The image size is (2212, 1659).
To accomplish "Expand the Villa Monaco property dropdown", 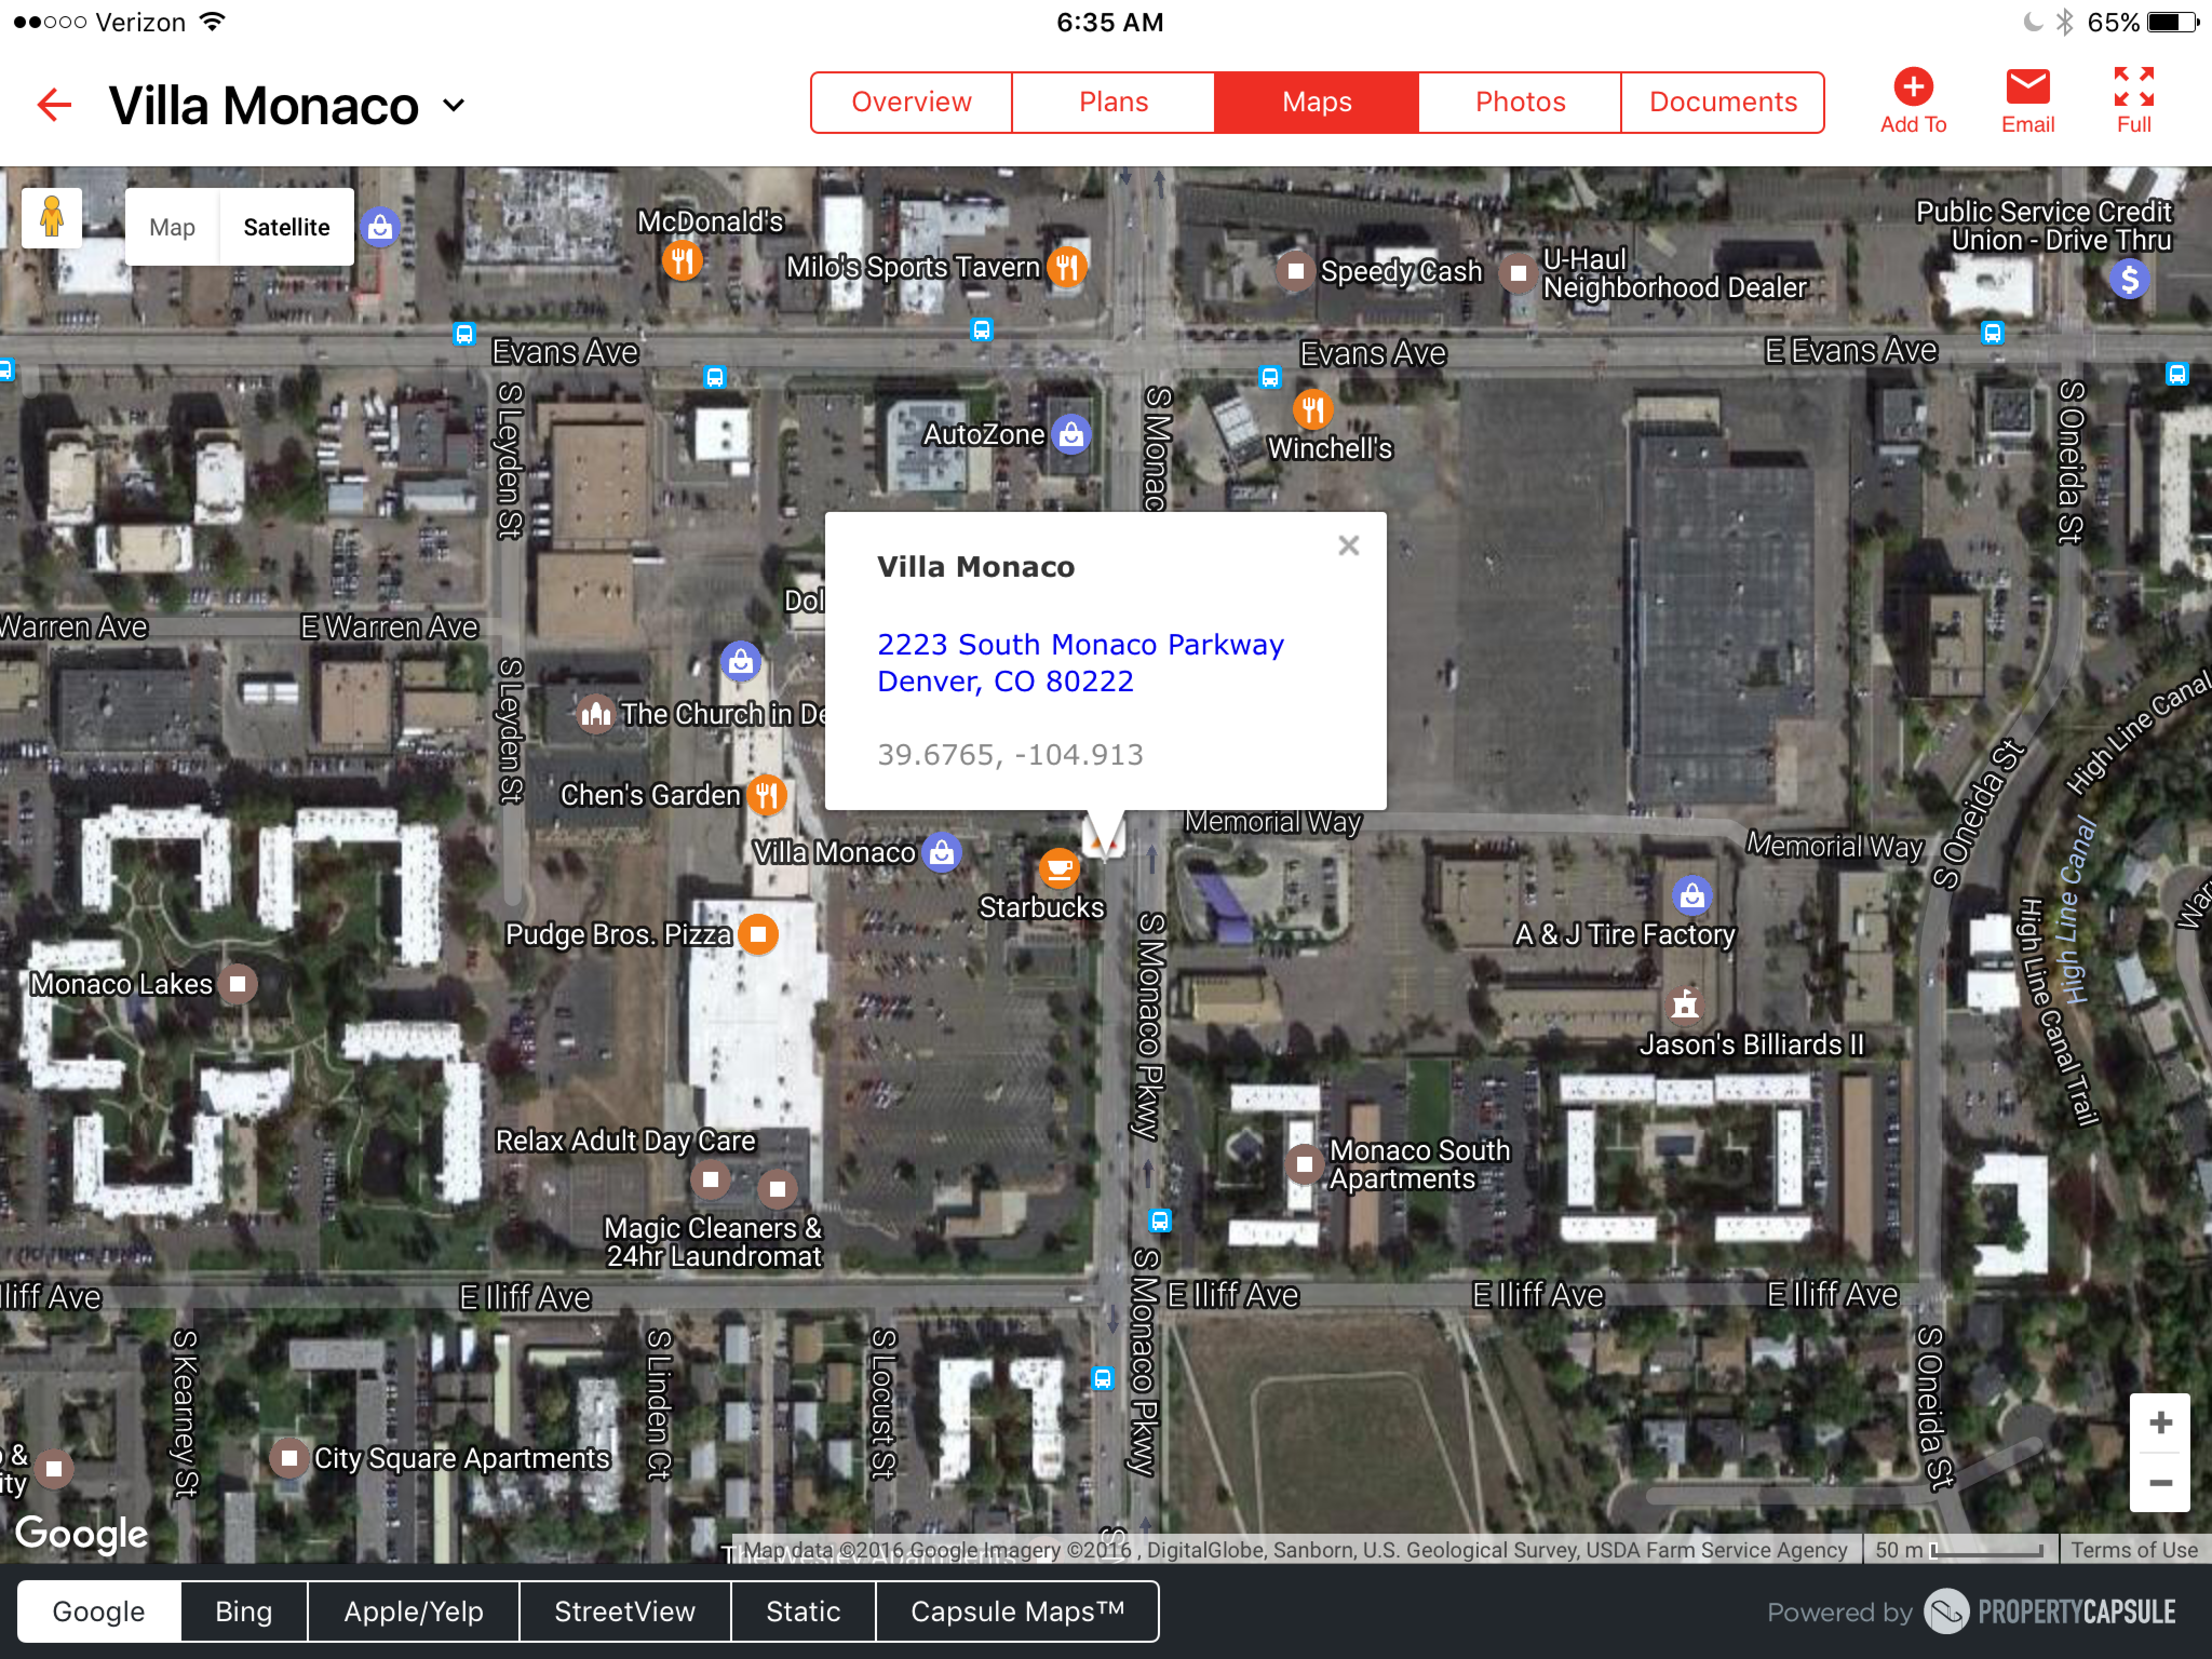I will (454, 105).
